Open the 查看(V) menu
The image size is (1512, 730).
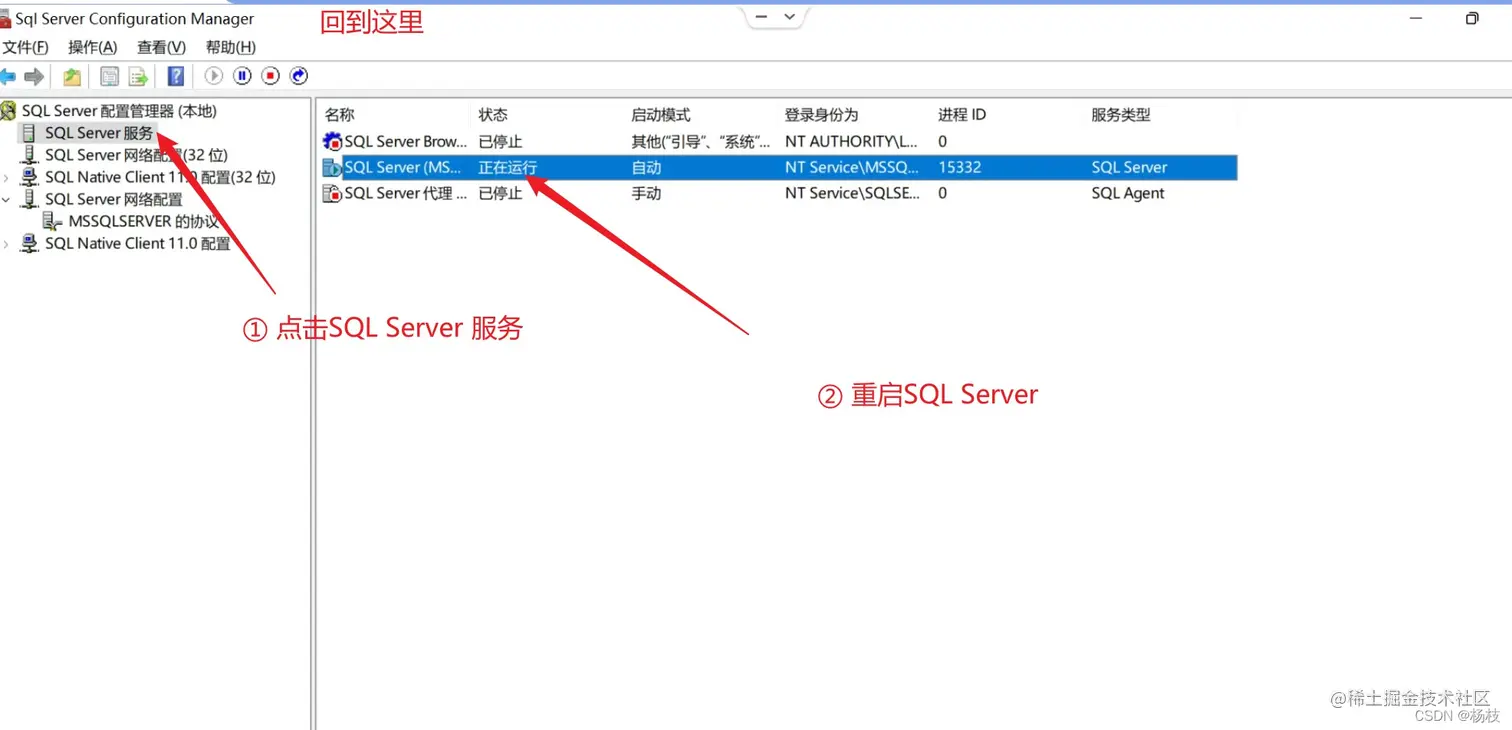[x=161, y=47]
